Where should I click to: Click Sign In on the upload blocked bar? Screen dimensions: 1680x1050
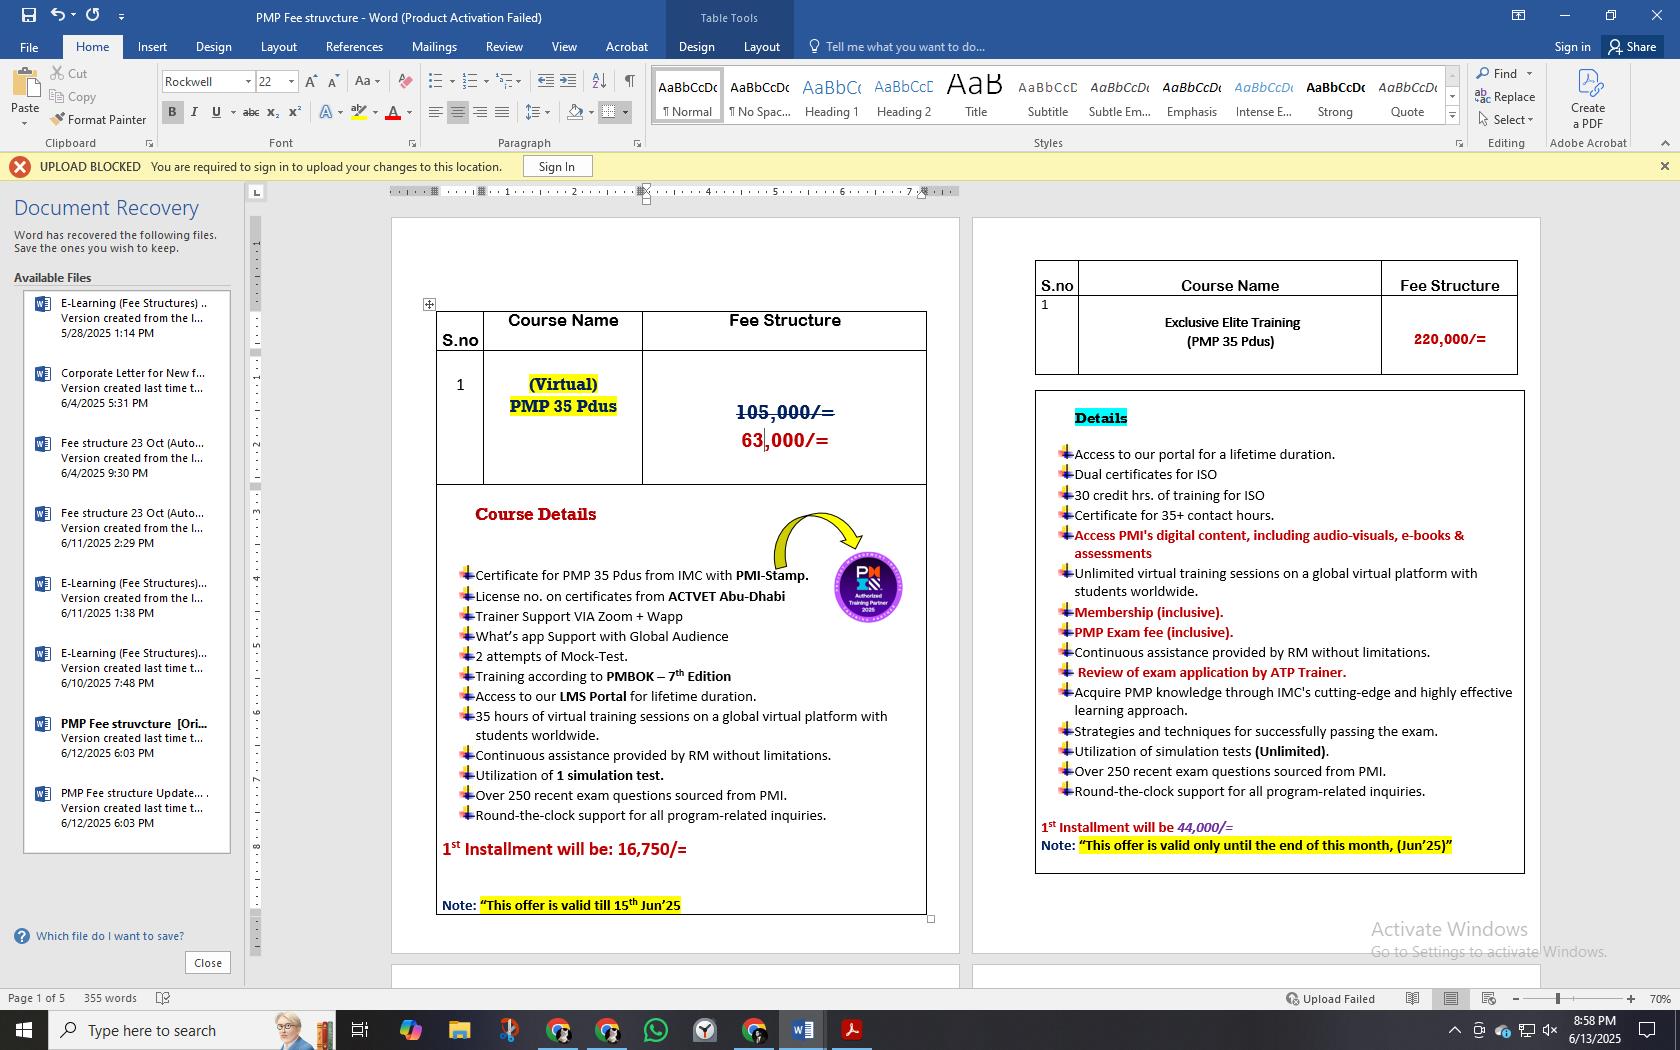click(x=556, y=167)
